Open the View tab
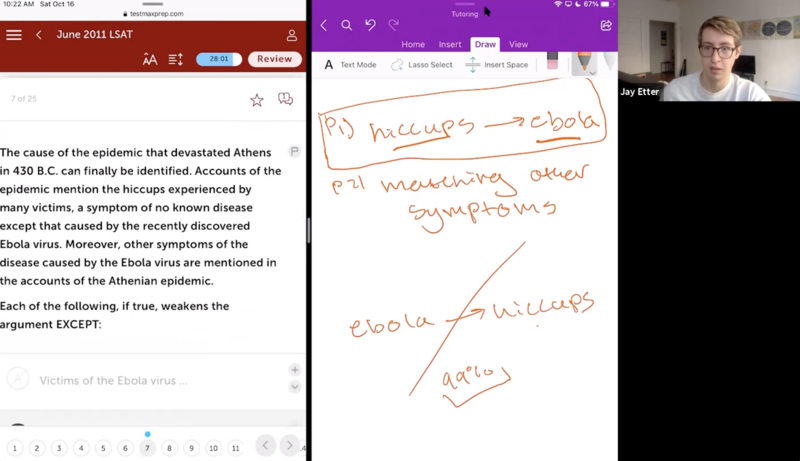 [x=518, y=44]
